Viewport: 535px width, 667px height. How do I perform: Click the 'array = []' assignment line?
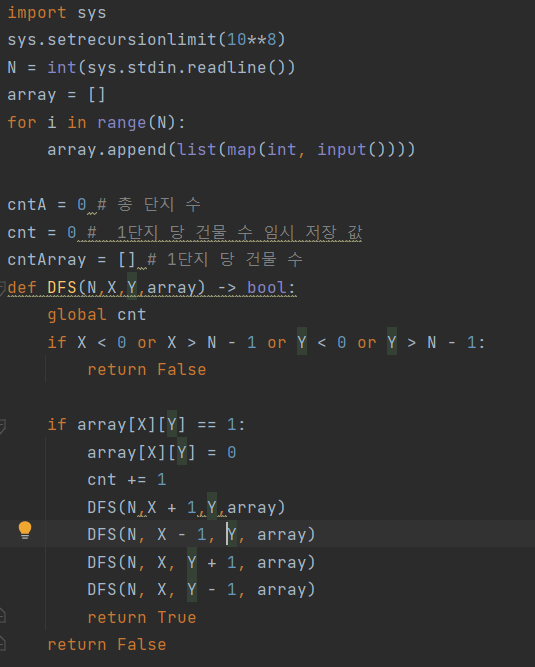coord(56,95)
